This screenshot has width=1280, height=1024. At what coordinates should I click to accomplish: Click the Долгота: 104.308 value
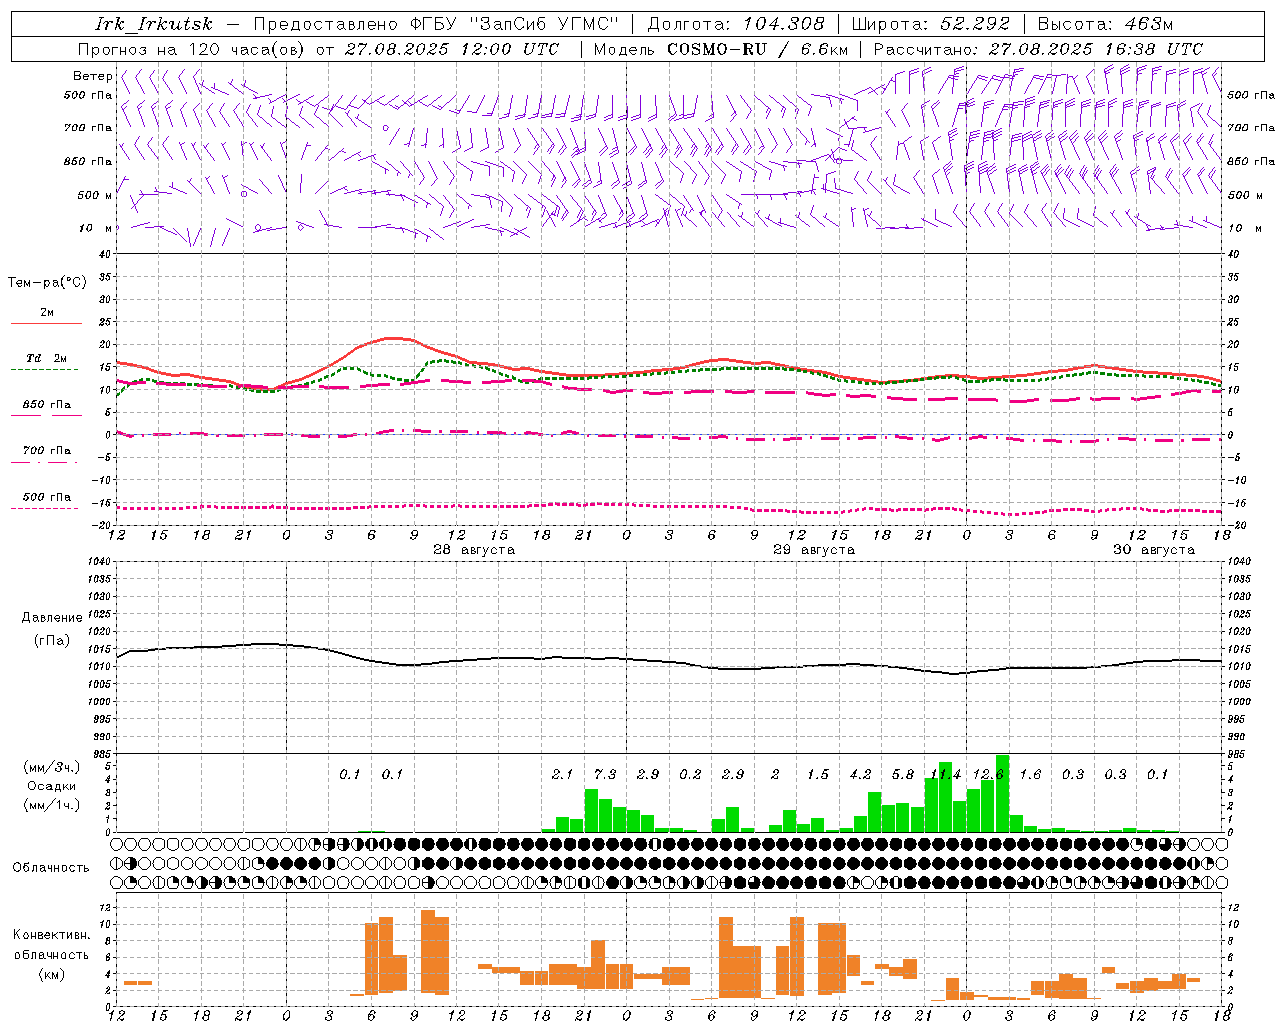tap(736, 24)
